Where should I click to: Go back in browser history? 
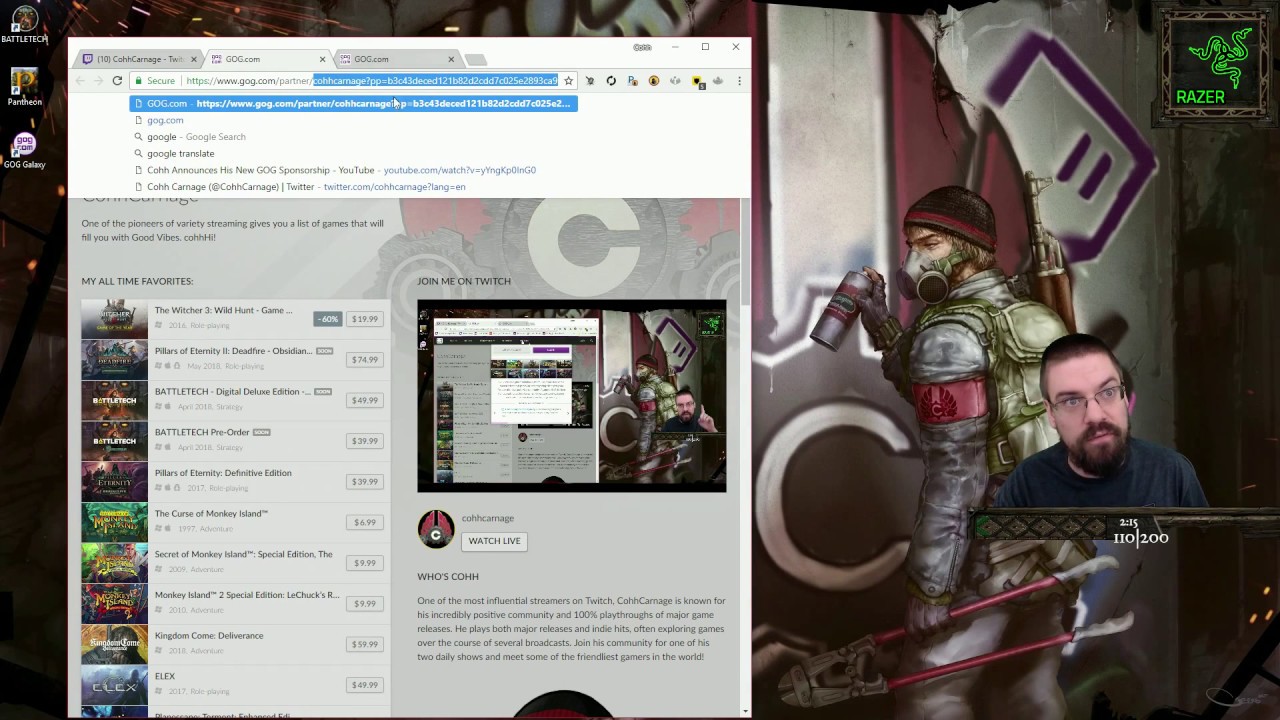pos(80,81)
